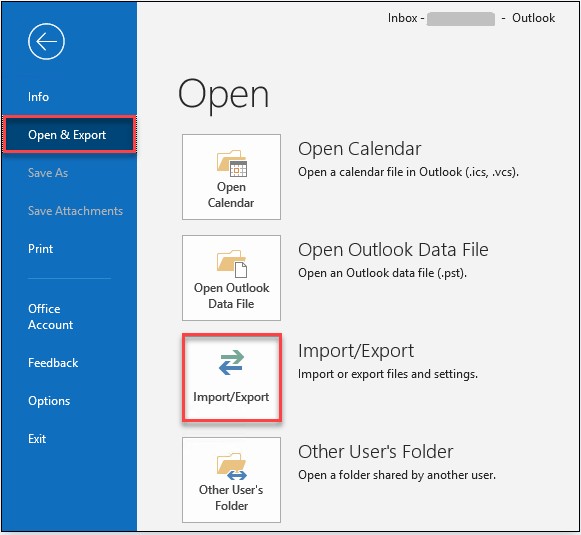Open Office Account settings
Image resolution: width=581 pixels, height=535 pixels.
[x=50, y=317]
